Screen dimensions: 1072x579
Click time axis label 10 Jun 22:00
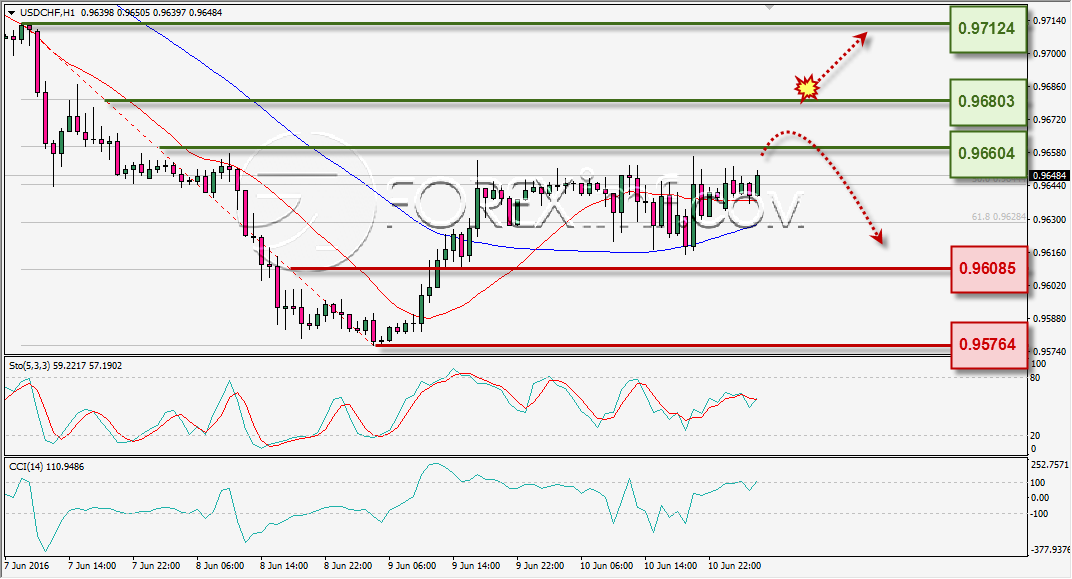click(734, 566)
